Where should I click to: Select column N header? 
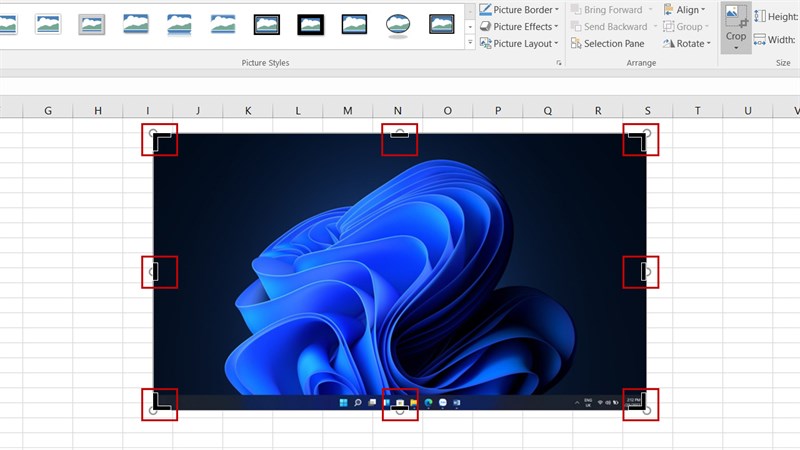[x=398, y=111]
